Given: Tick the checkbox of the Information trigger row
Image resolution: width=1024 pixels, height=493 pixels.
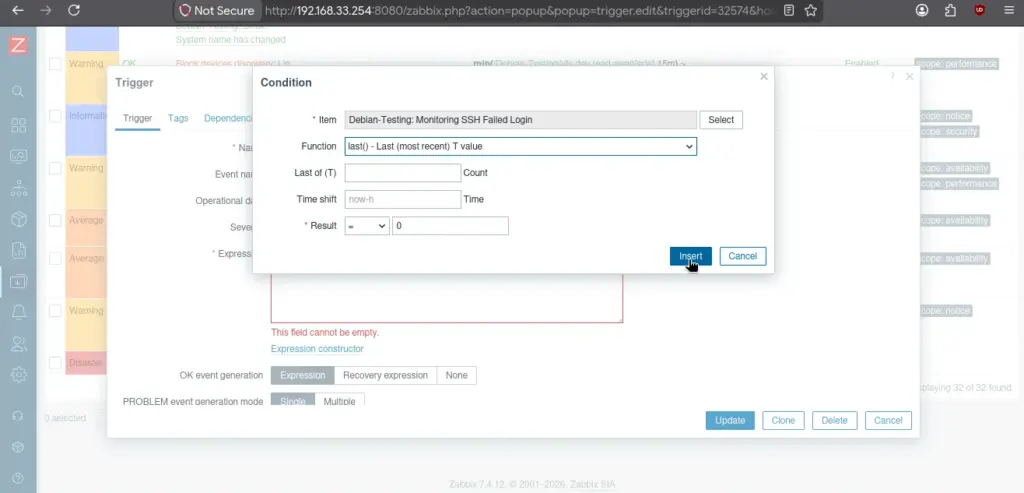Looking at the screenshot, I should 56,116.
